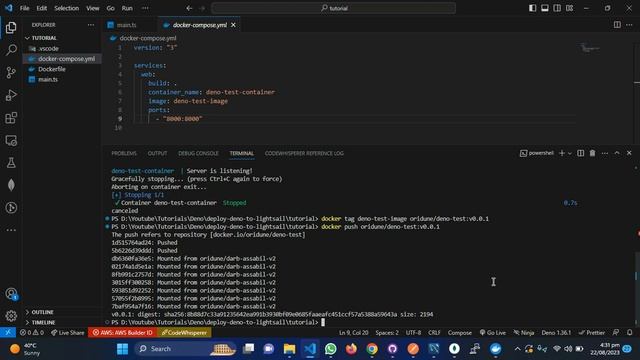Open Explorer views and more actions menu
This screenshot has height=360, width=640.
coord(91,25)
